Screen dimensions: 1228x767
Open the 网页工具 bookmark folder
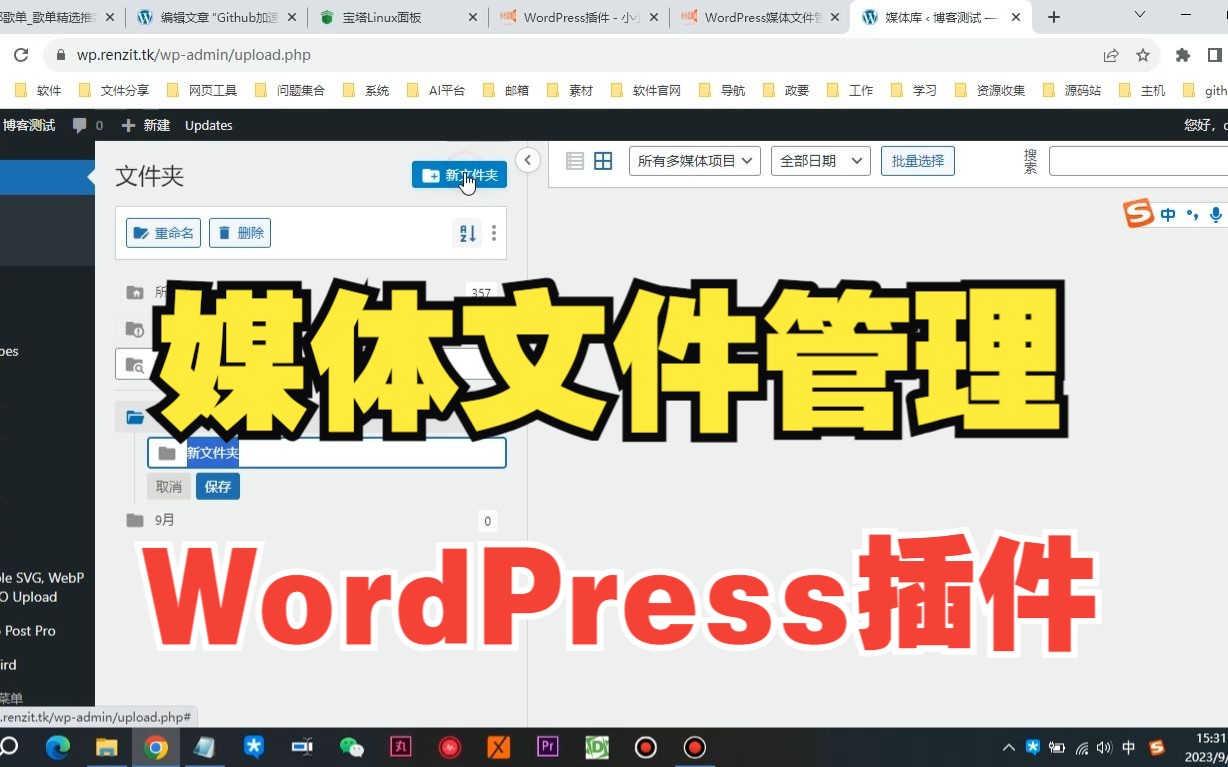point(202,90)
